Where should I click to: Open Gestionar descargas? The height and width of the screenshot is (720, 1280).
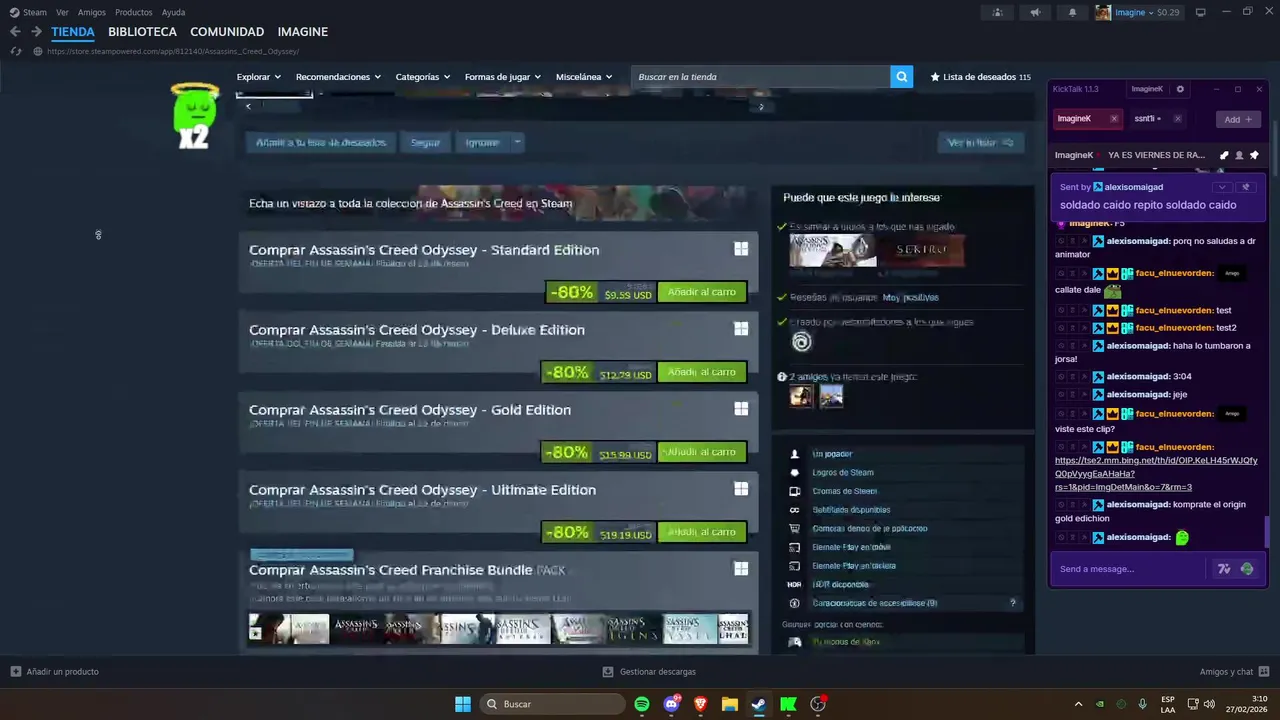[650, 672]
